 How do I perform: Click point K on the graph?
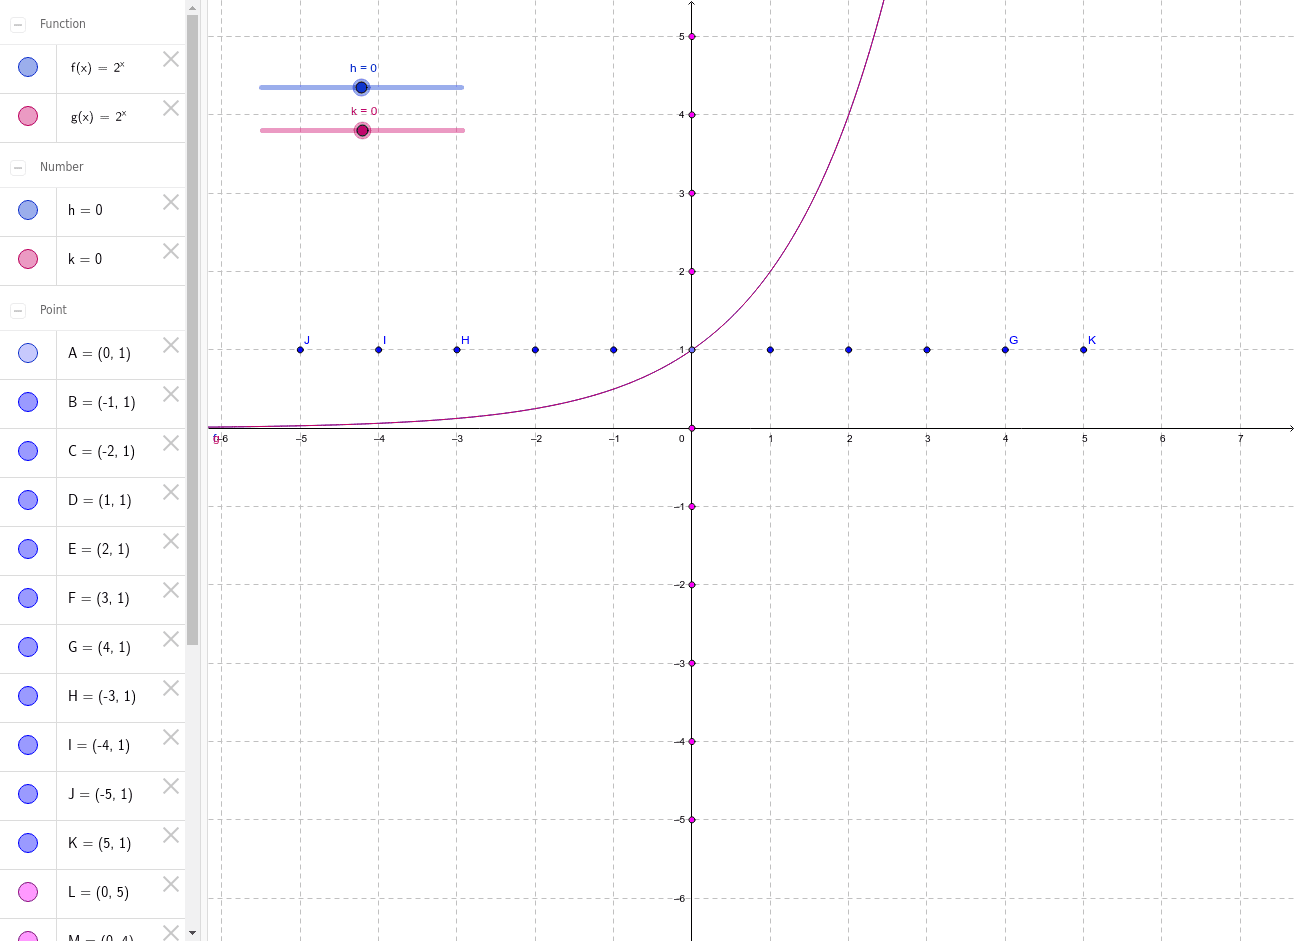click(x=1083, y=349)
